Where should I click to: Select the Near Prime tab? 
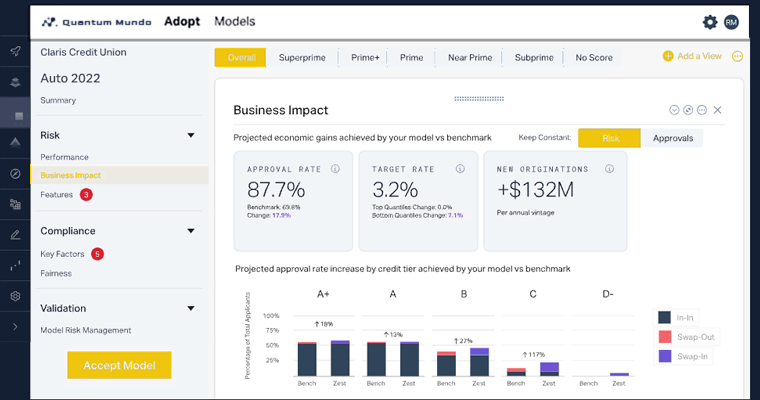coord(470,58)
